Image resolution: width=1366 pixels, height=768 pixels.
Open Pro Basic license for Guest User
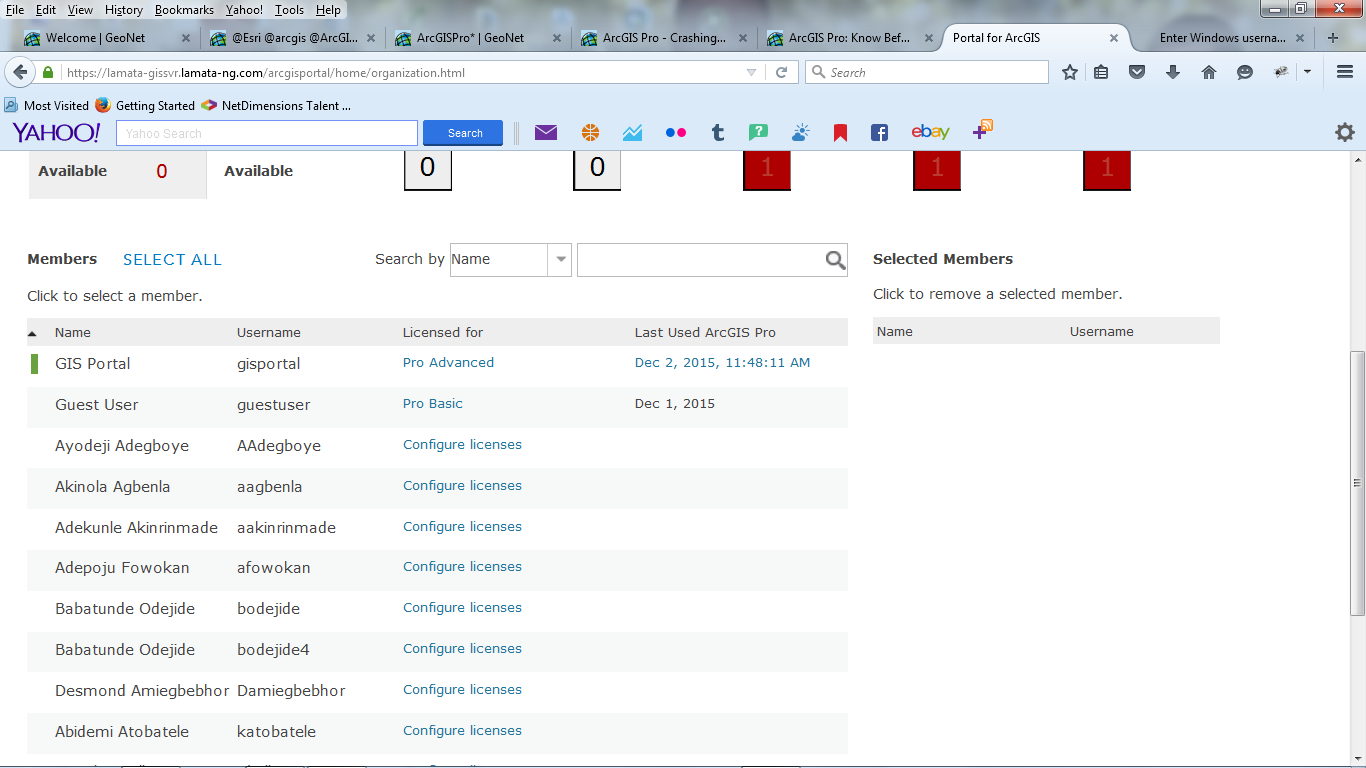pos(433,404)
